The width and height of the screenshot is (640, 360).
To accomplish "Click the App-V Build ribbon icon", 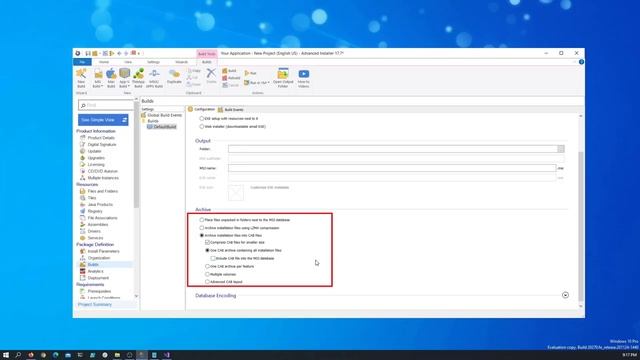I will pos(124,78).
